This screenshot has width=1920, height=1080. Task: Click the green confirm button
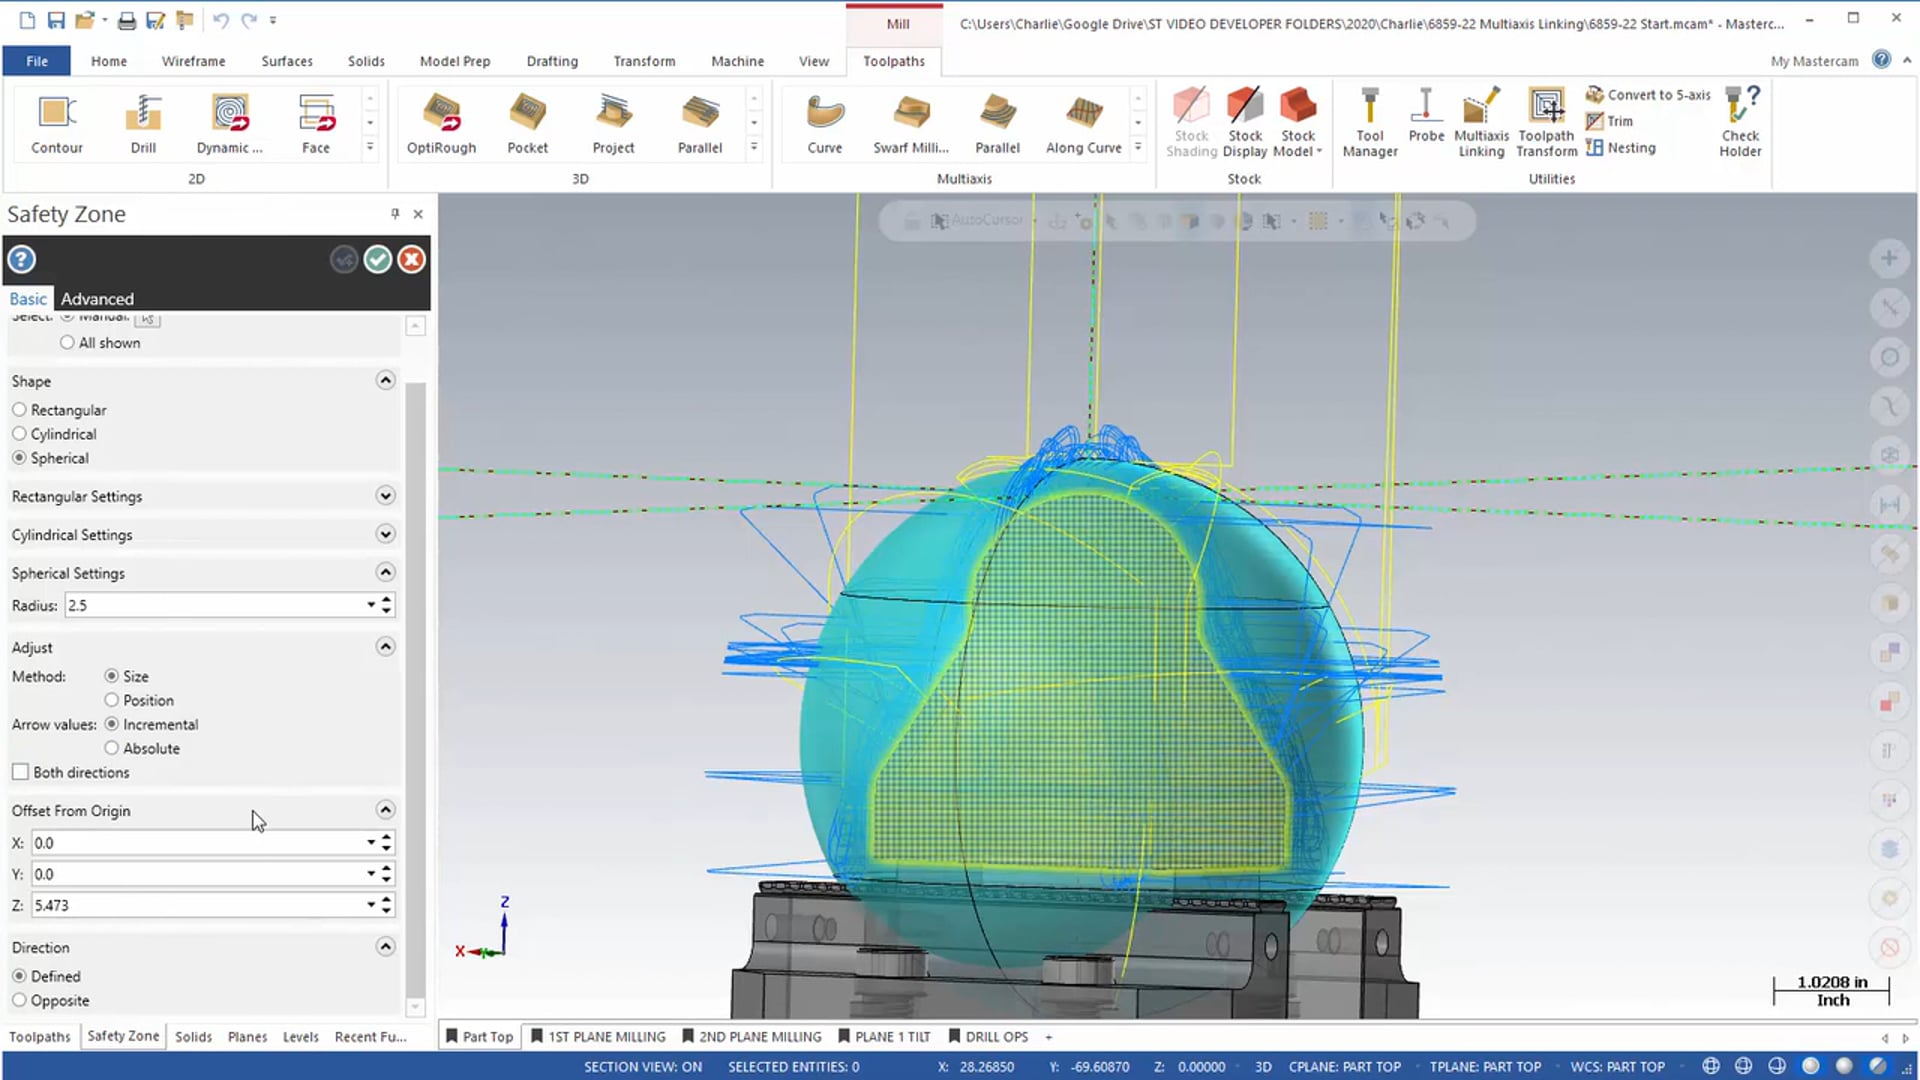[377, 260]
